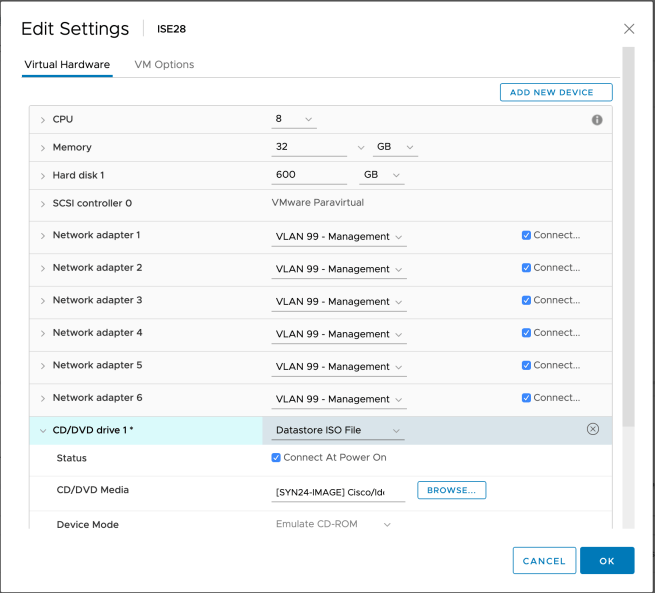
Task: Switch to the VM Options tab
Action: click(x=164, y=65)
